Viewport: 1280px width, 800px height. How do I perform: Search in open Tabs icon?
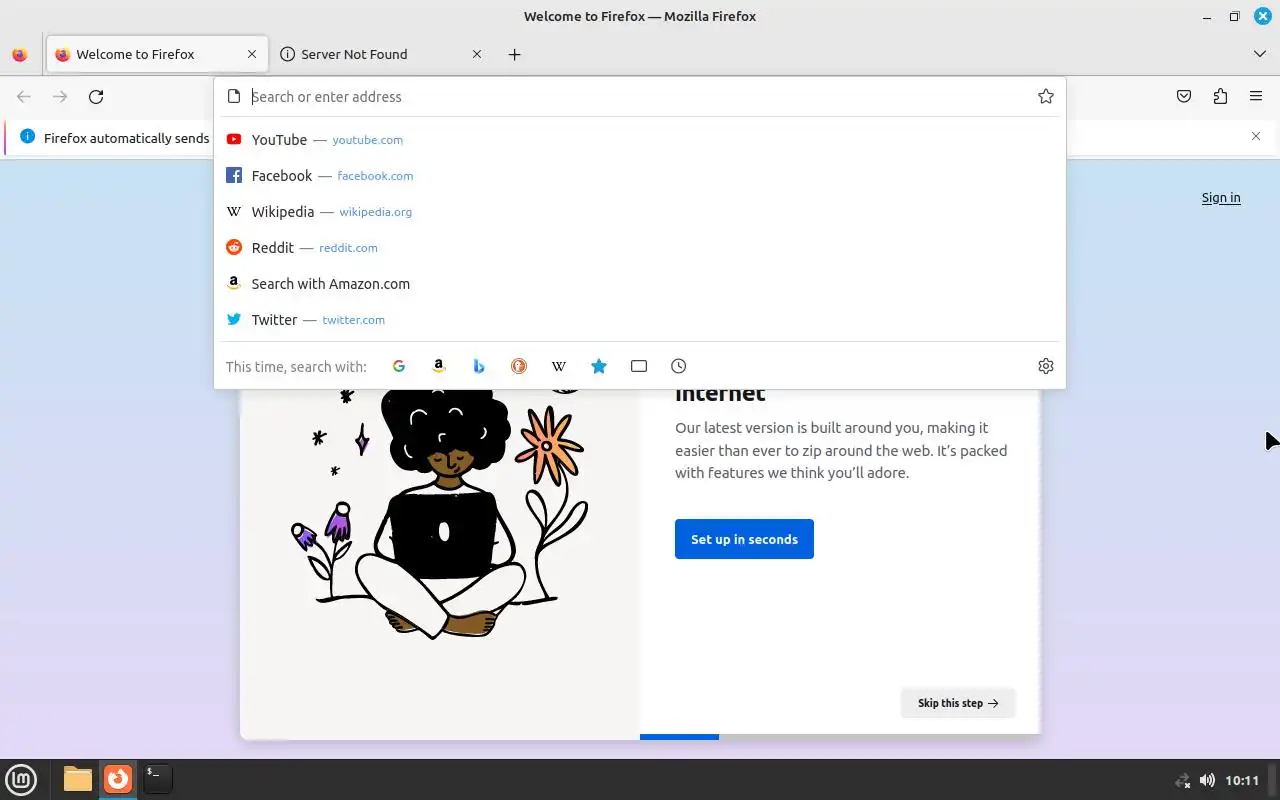coord(639,366)
